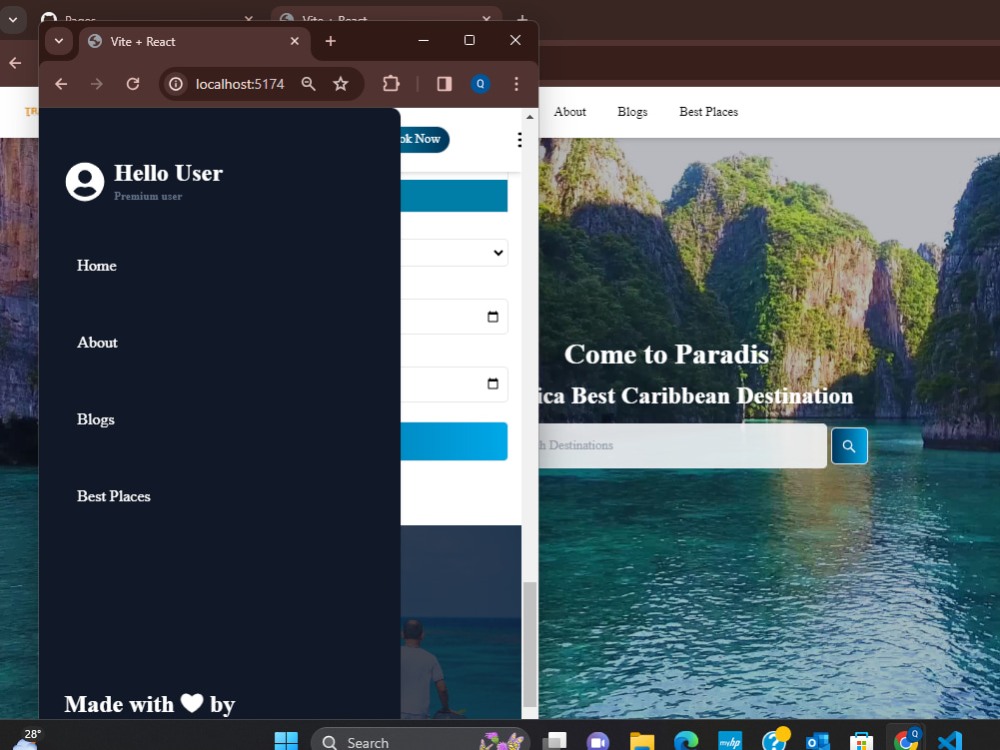Image resolution: width=1000 pixels, height=750 pixels.
Task: Bookmark this page with the star icon
Action: pyautogui.click(x=341, y=84)
